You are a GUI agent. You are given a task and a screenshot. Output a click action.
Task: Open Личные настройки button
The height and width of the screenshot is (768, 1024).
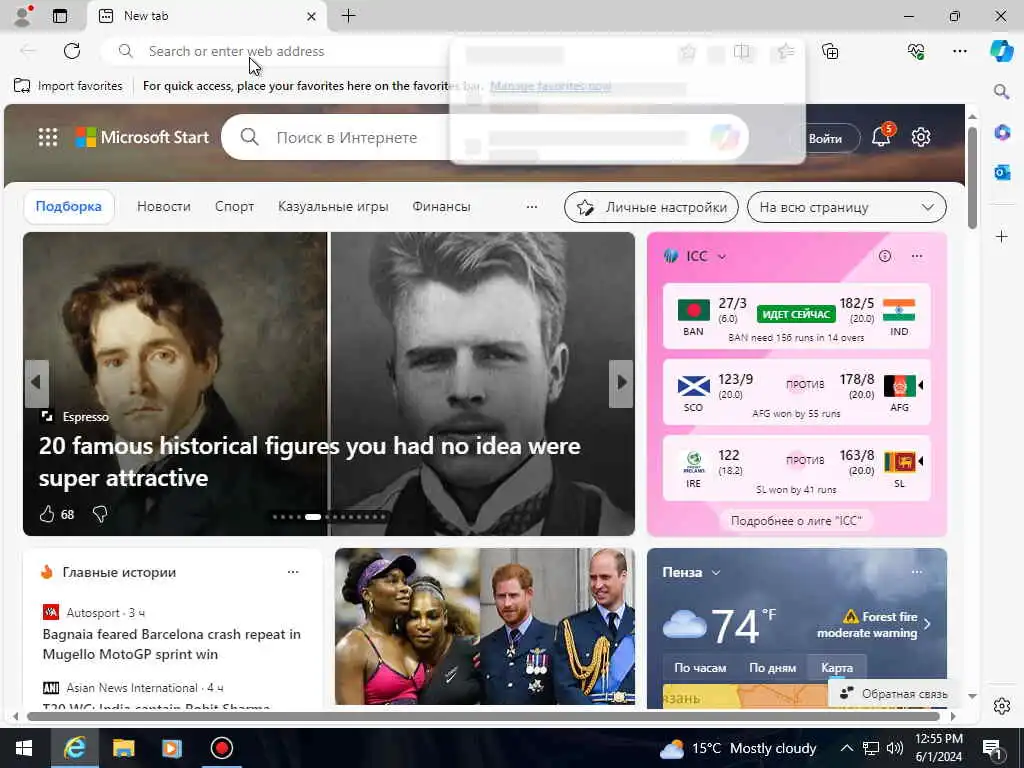click(651, 207)
